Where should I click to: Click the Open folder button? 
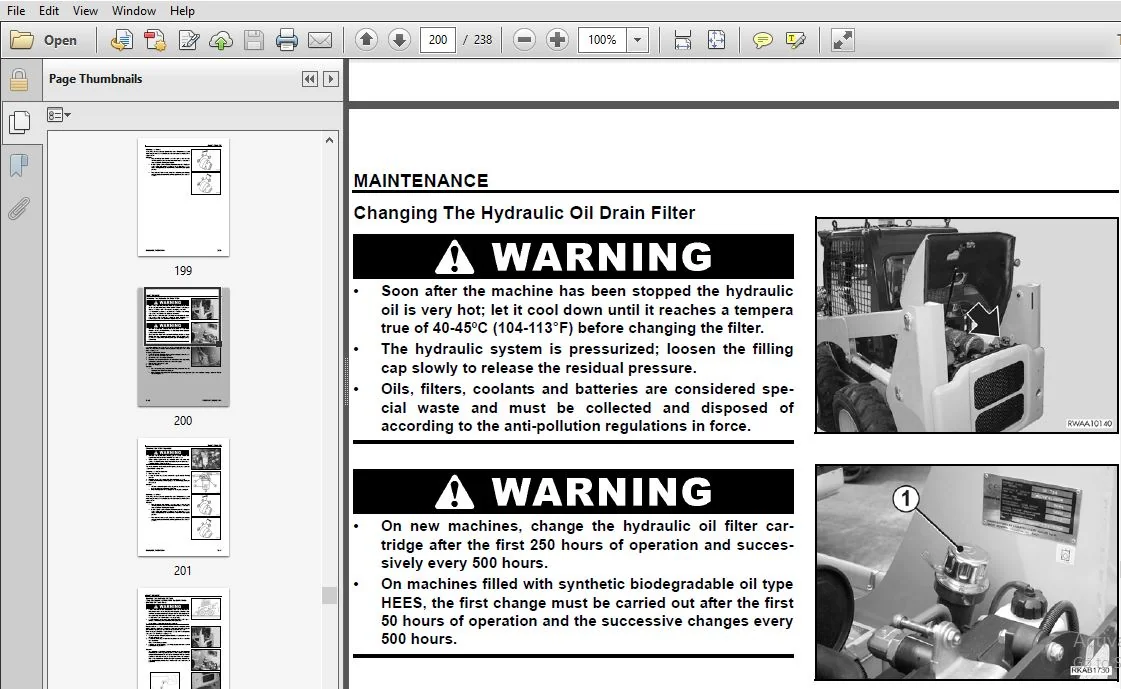pyautogui.click(x=44, y=40)
